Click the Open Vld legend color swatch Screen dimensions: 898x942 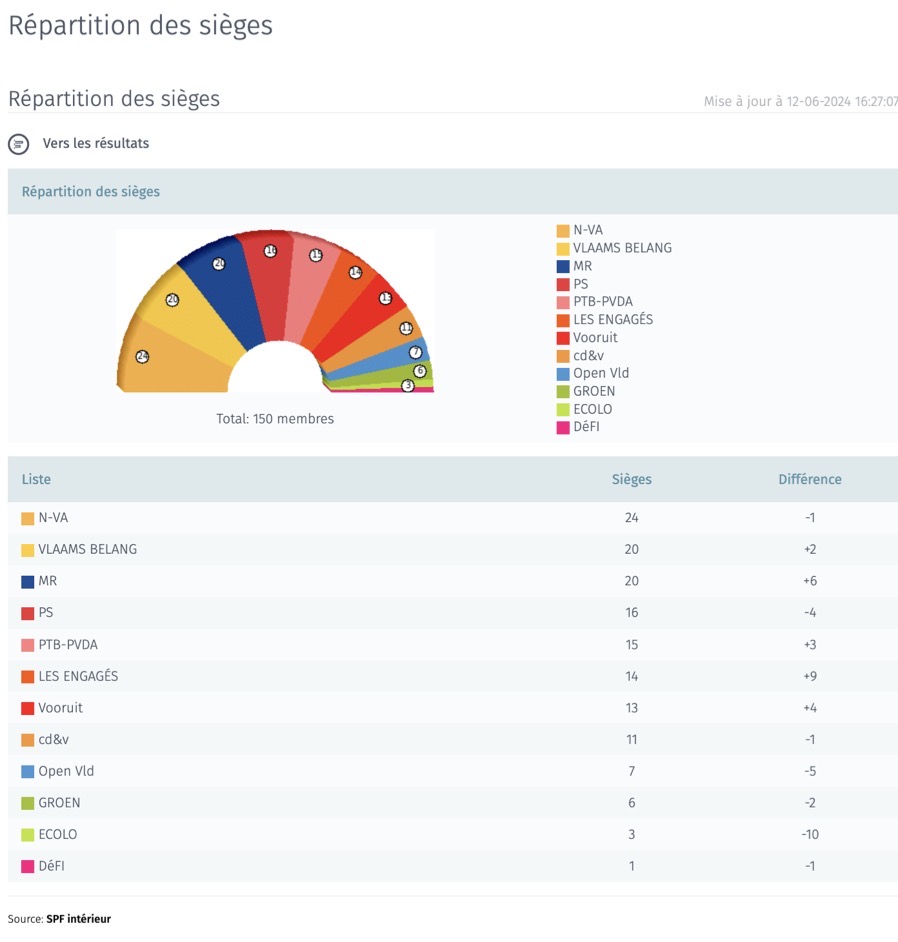(x=563, y=374)
